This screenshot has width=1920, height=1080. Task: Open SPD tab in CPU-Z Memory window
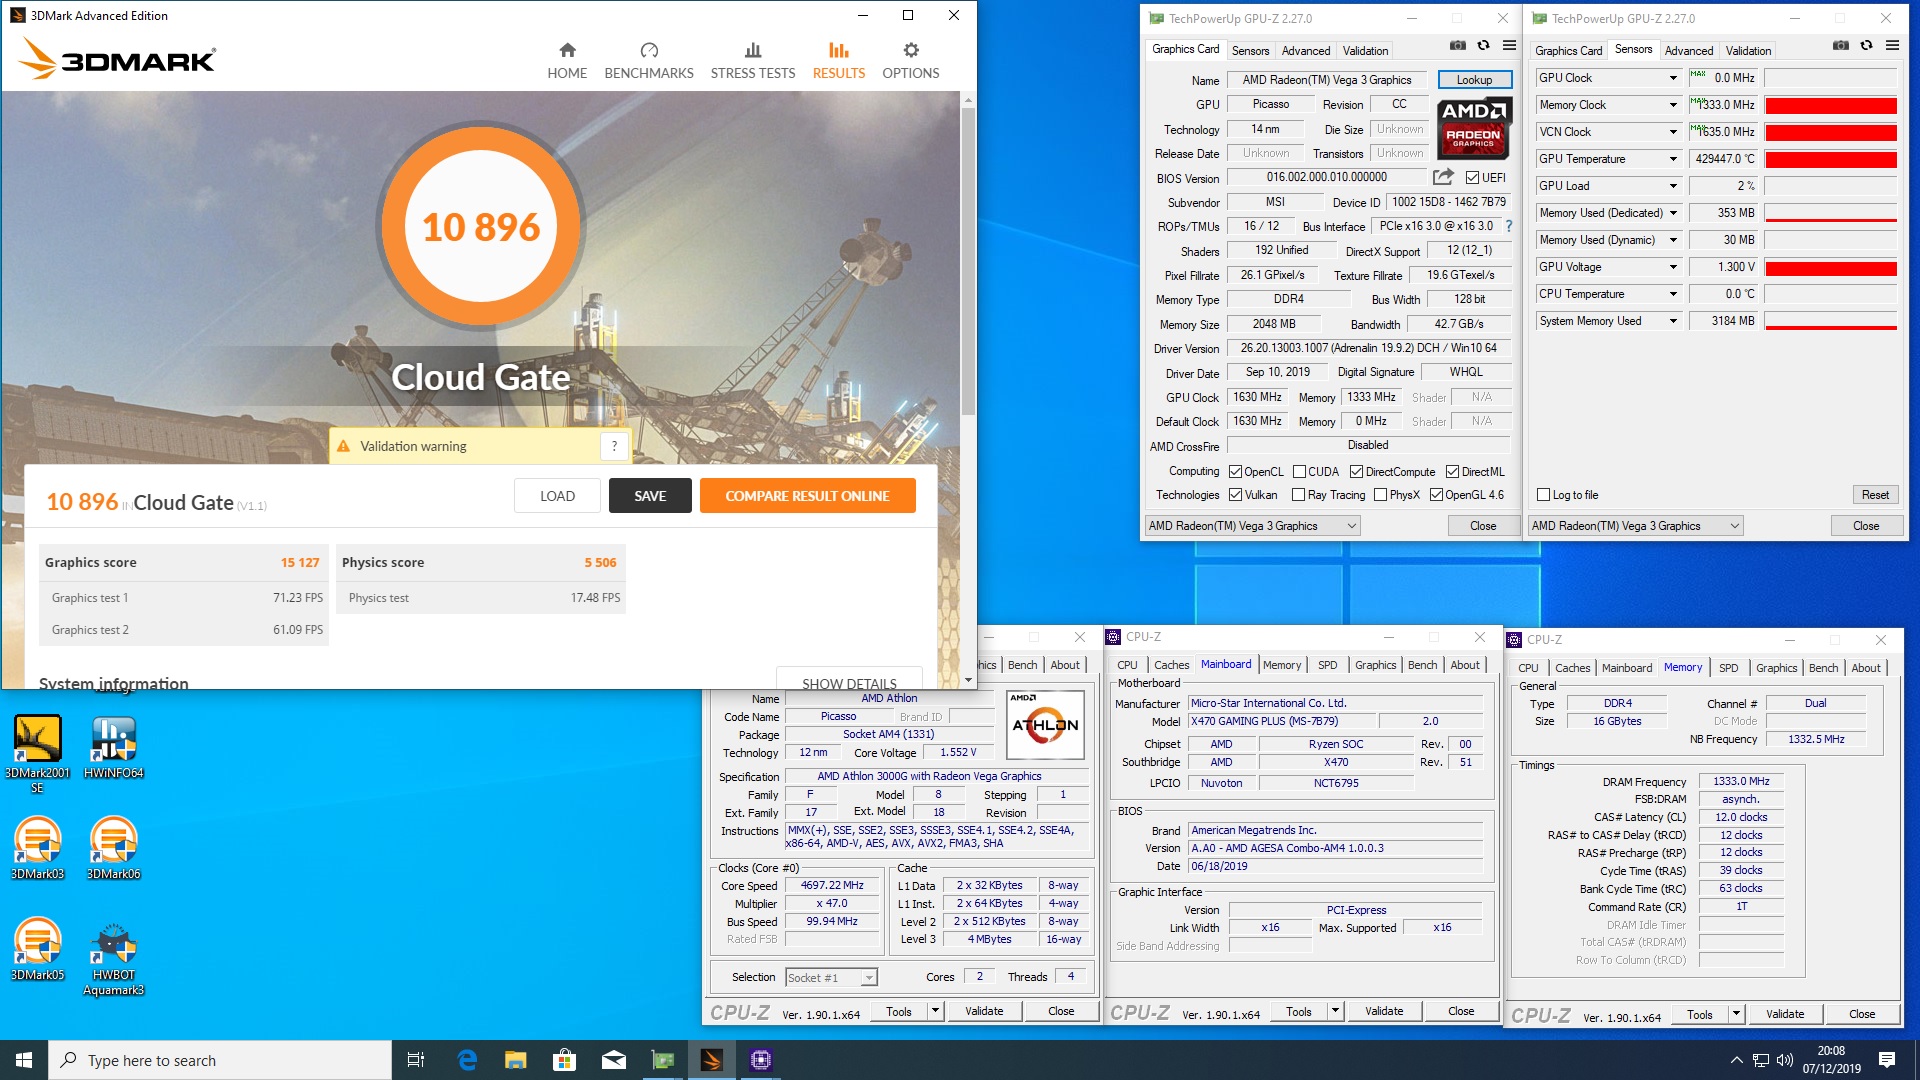point(1728,668)
